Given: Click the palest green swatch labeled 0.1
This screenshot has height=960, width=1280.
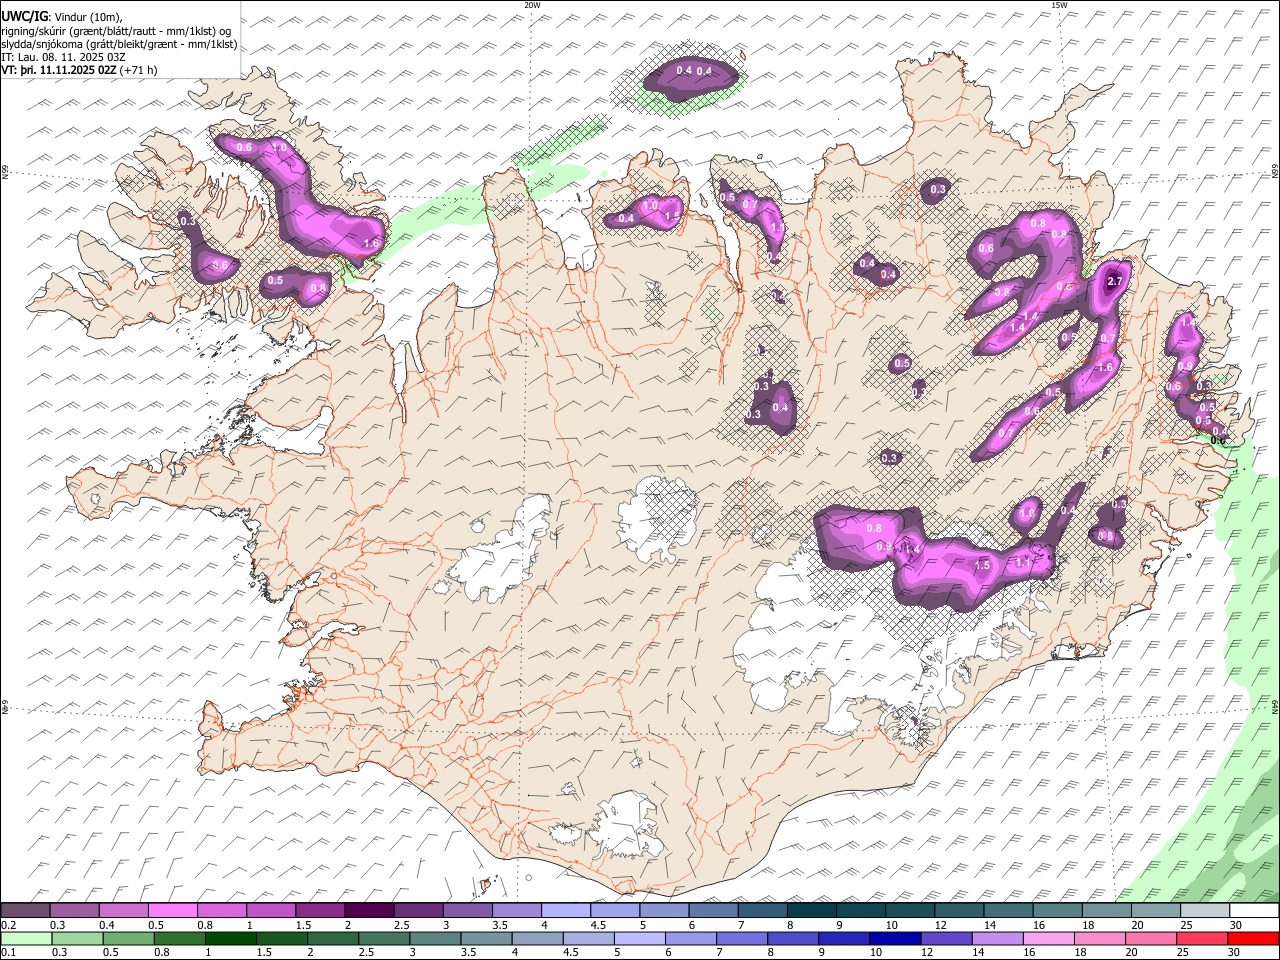Looking at the screenshot, I should click(26, 939).
